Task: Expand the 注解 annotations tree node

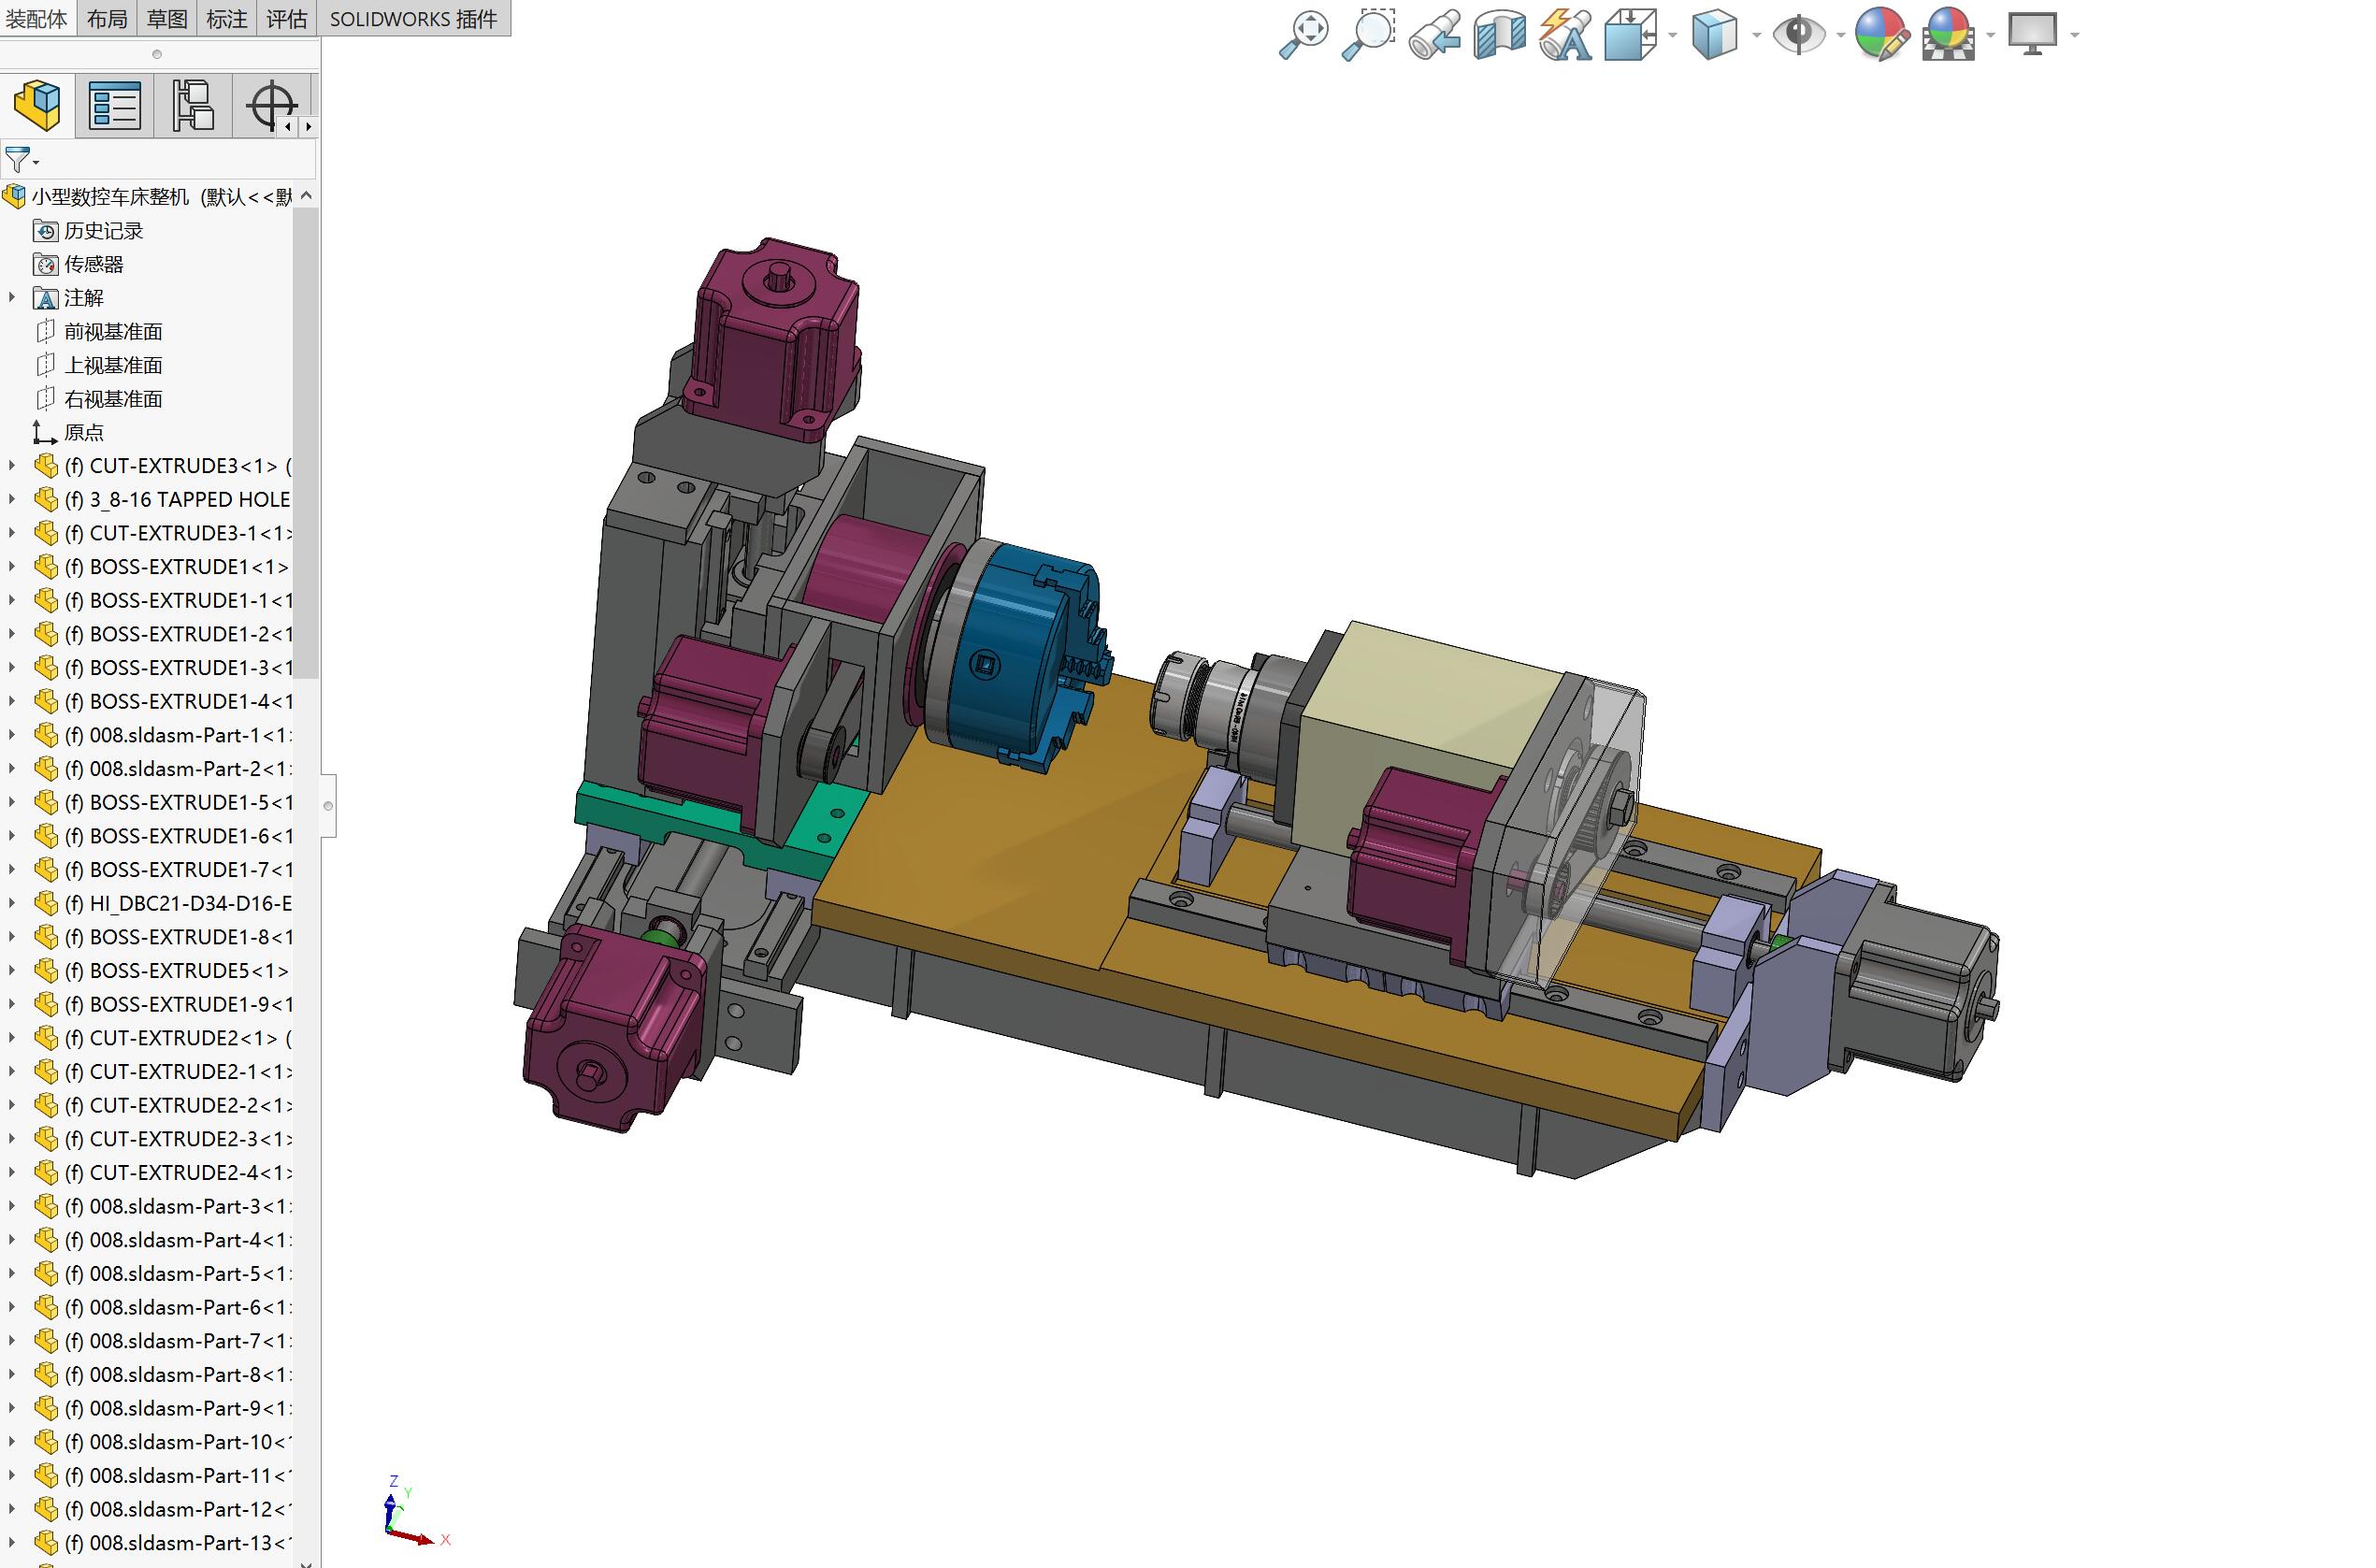Action: pos(12,297)
